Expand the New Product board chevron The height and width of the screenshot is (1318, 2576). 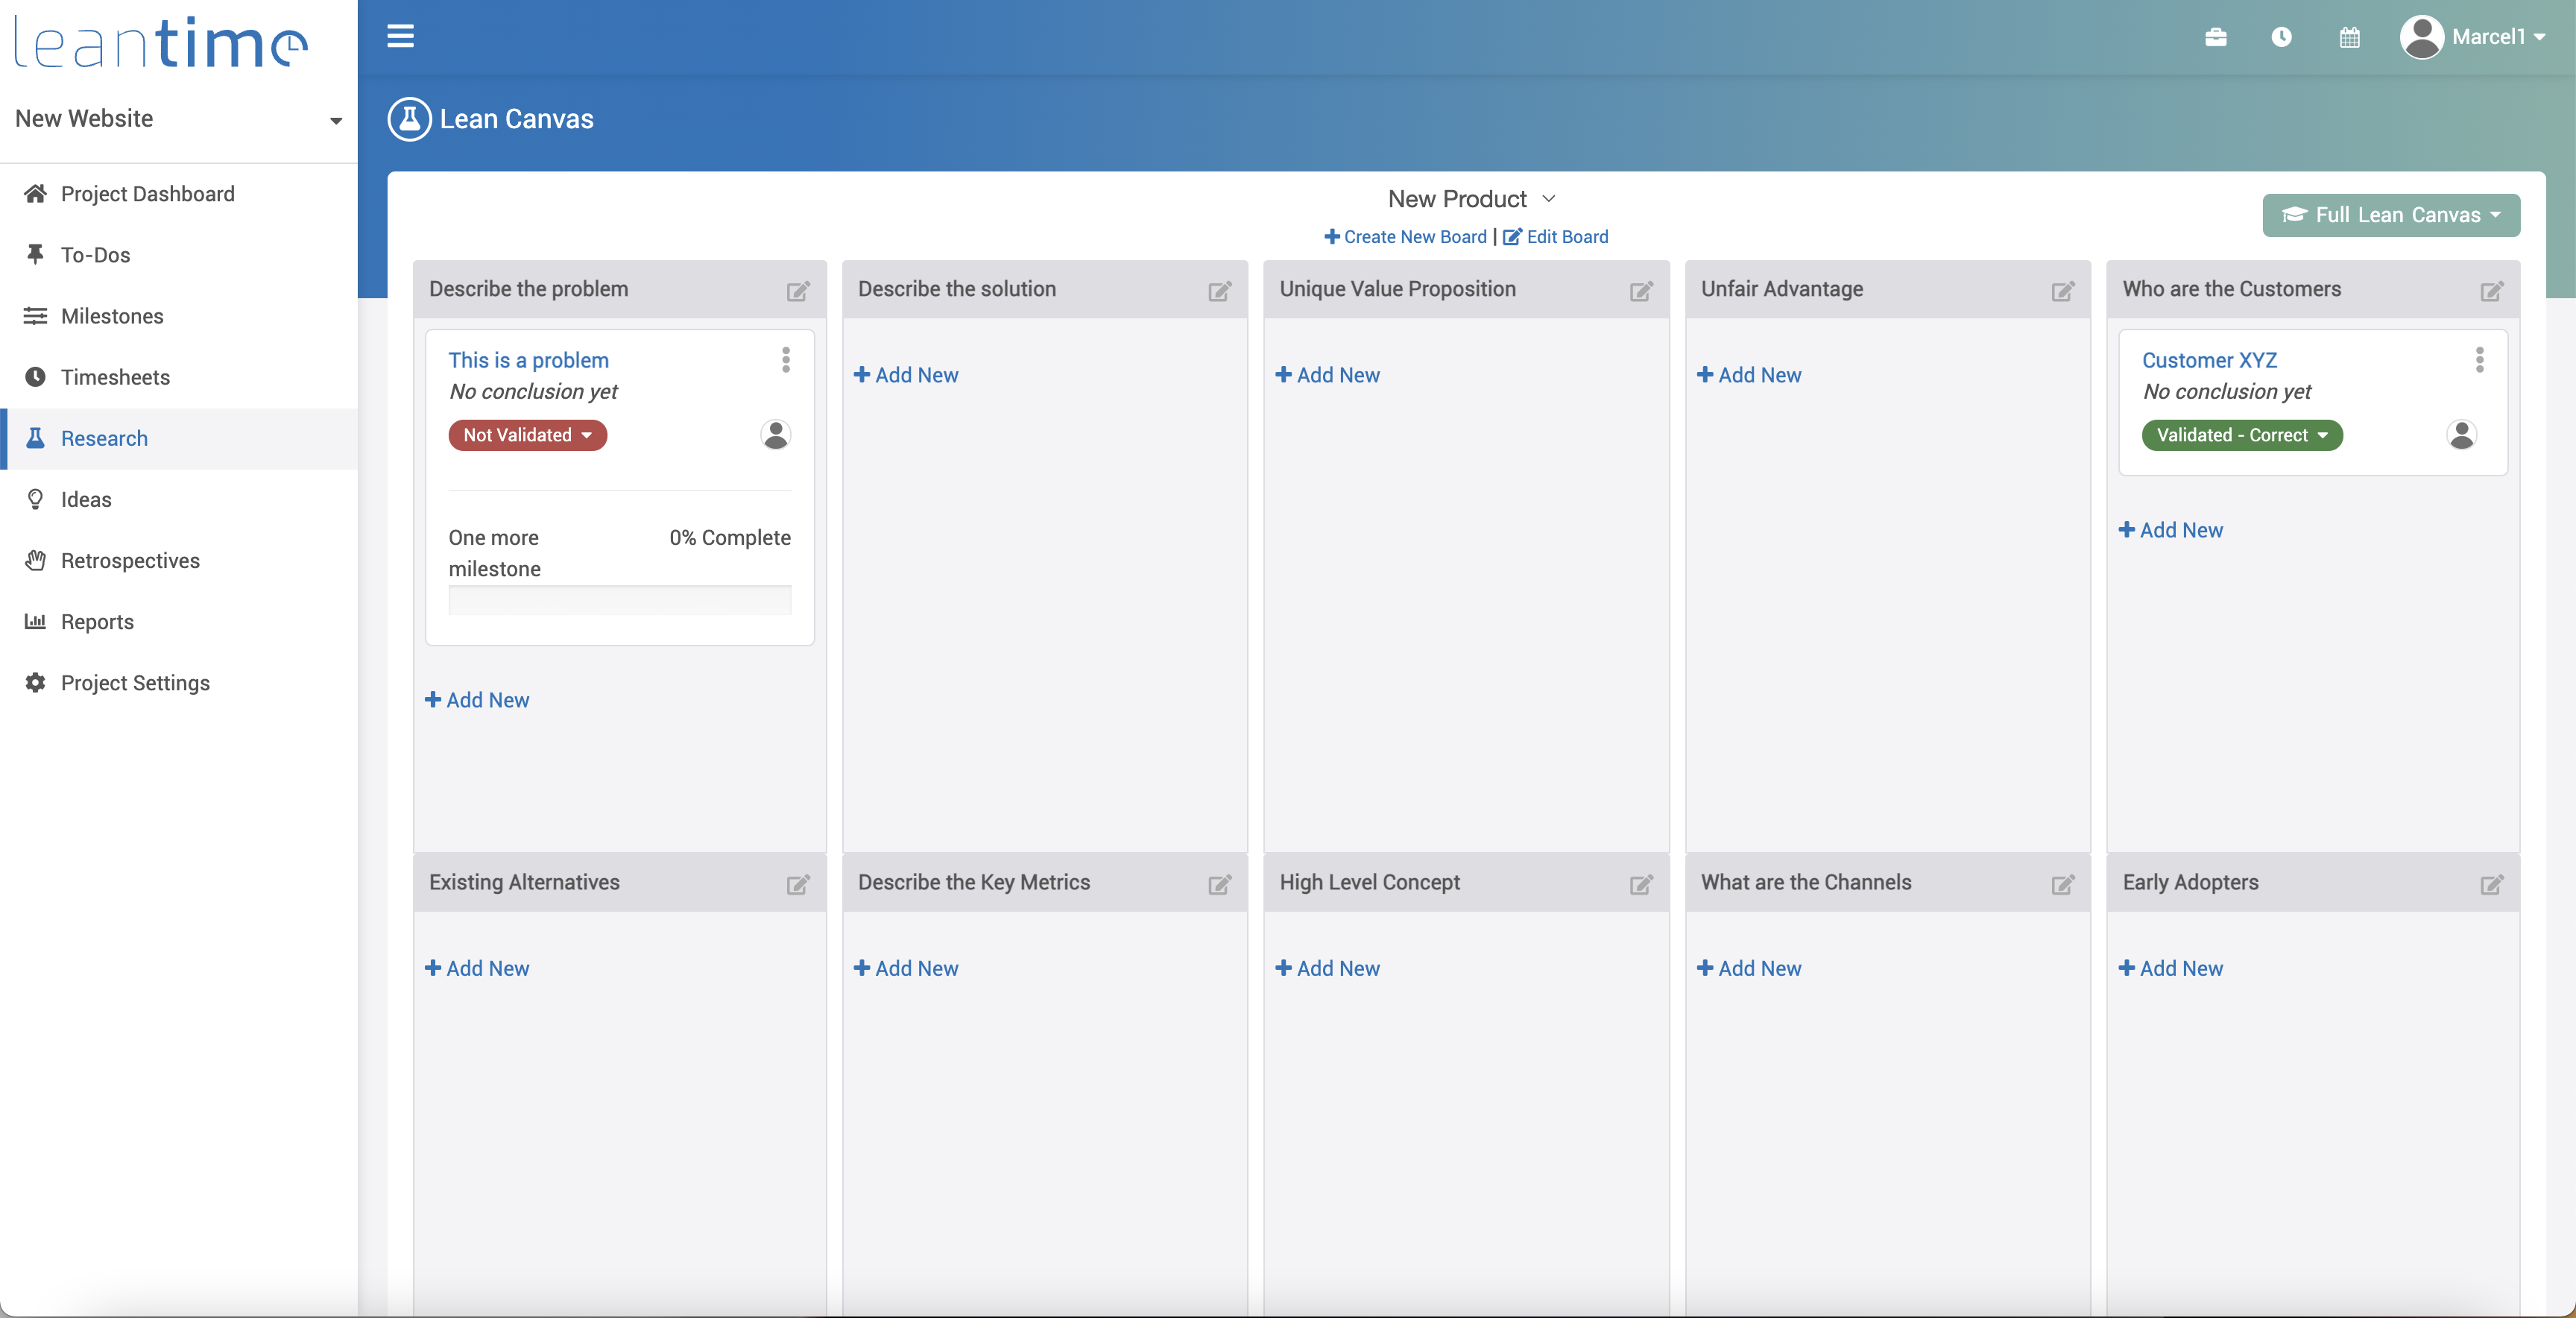pos(1548,199)
